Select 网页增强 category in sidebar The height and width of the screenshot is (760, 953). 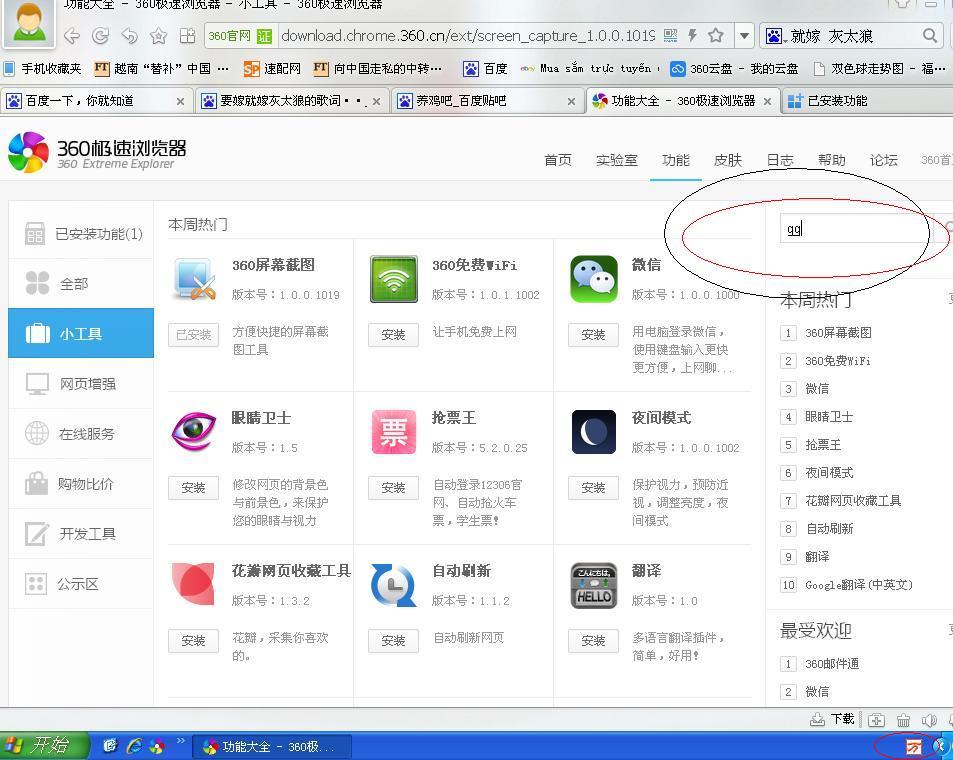[x=81, y=384]
